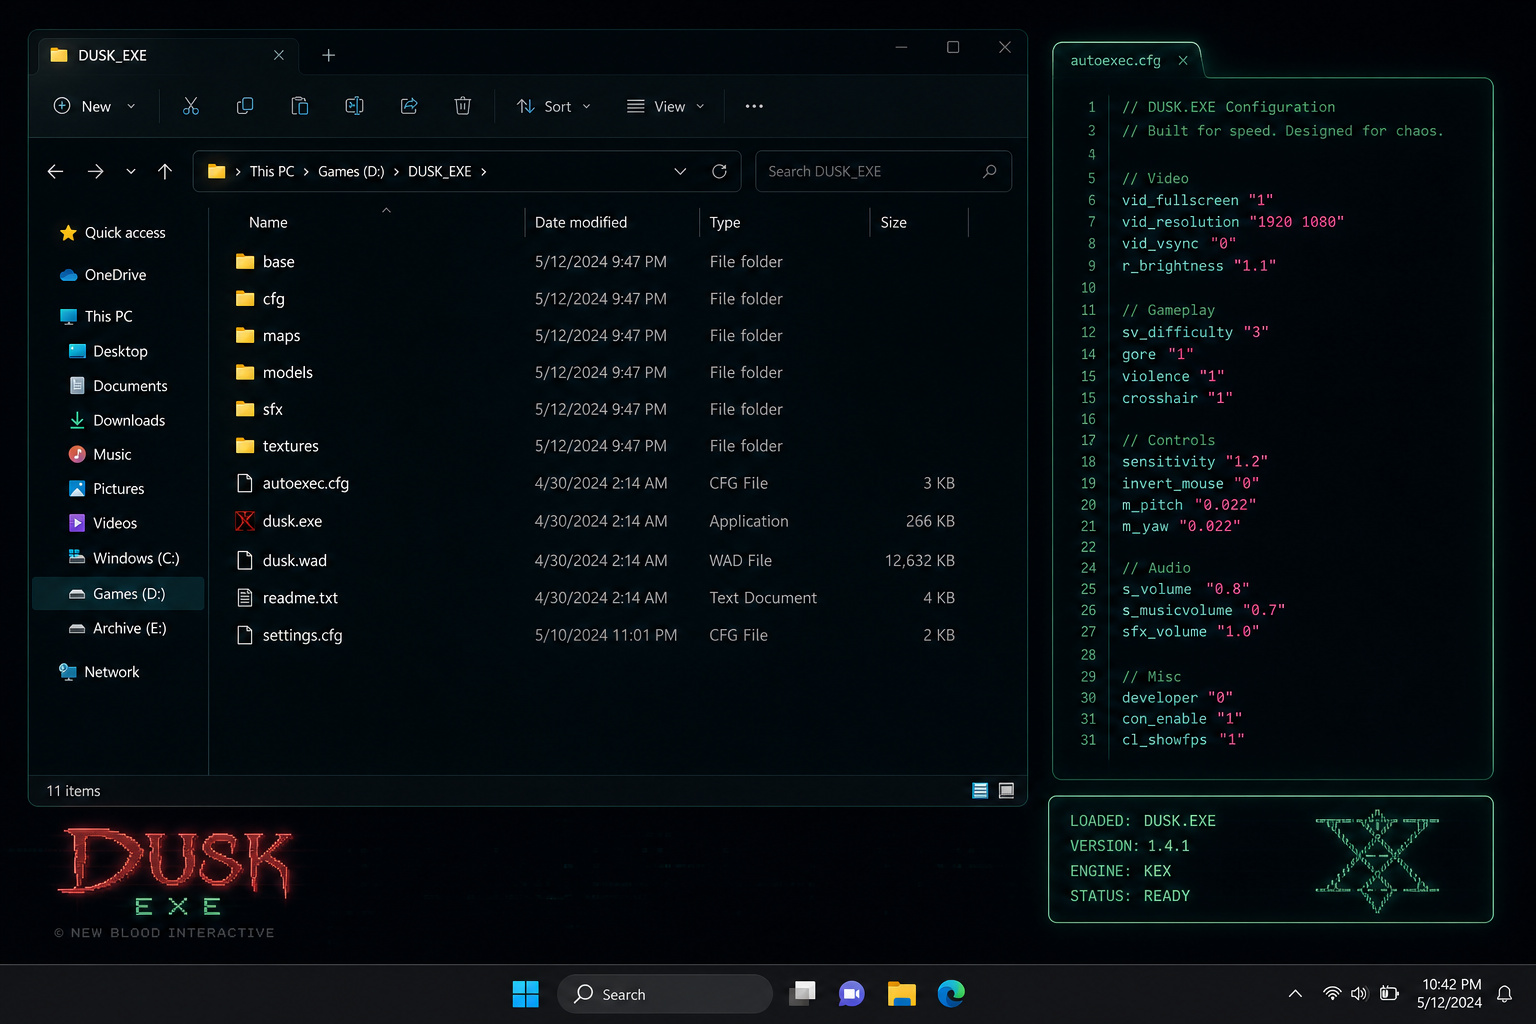Viewport: 1536px width, 1024px height.
Task: Close the autoexec.cfg editor tab
Action: (x=1183, y=61)
